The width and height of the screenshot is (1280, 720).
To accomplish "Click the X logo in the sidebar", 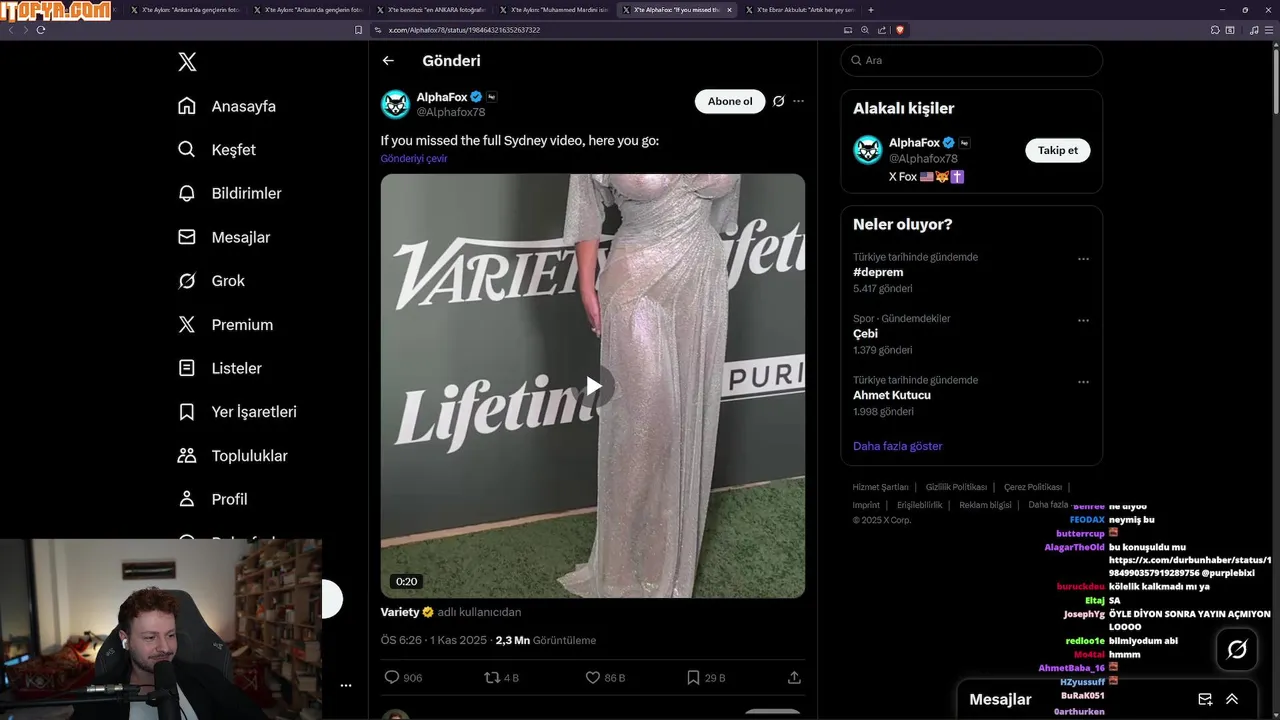I will point(187,62).
